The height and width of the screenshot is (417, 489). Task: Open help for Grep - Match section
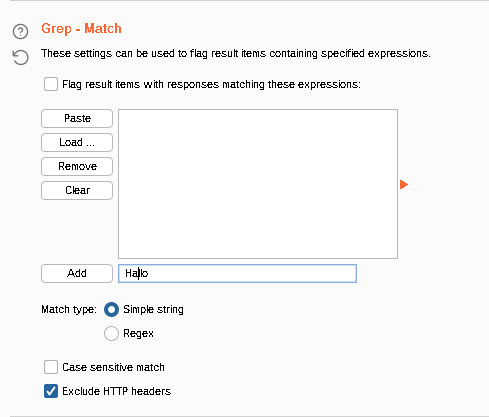pyautogui.click(x=20, y=32)
